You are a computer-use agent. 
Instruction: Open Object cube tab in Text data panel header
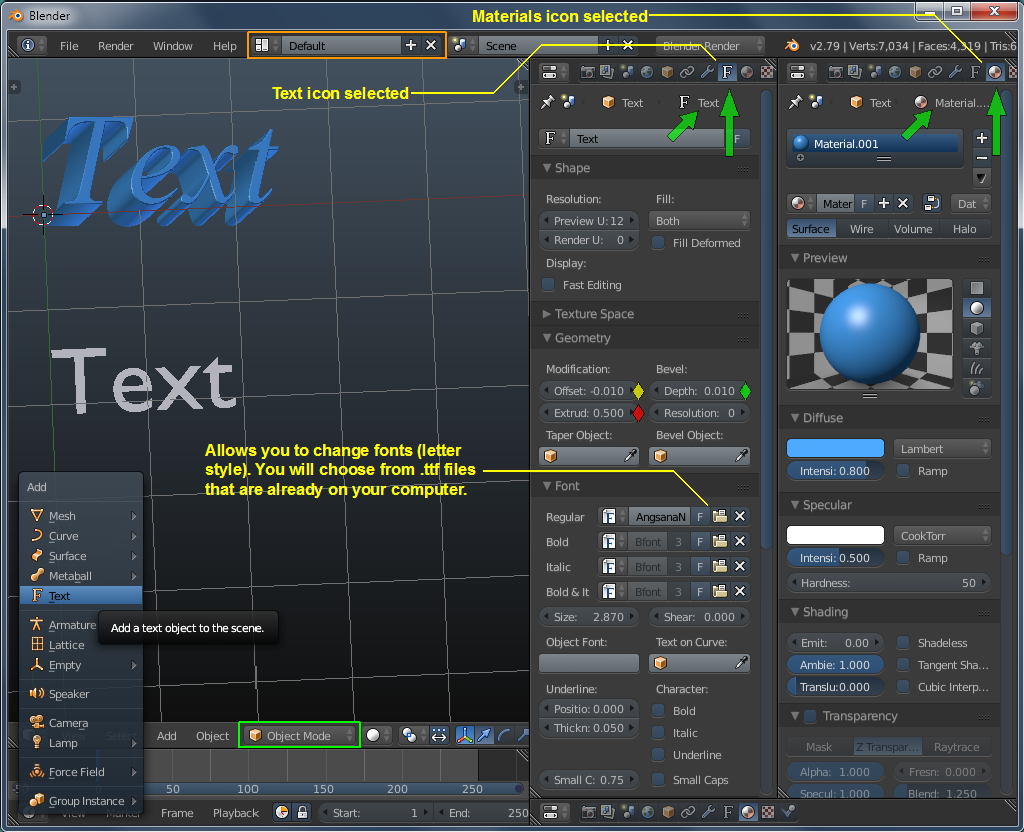[667, 72]
